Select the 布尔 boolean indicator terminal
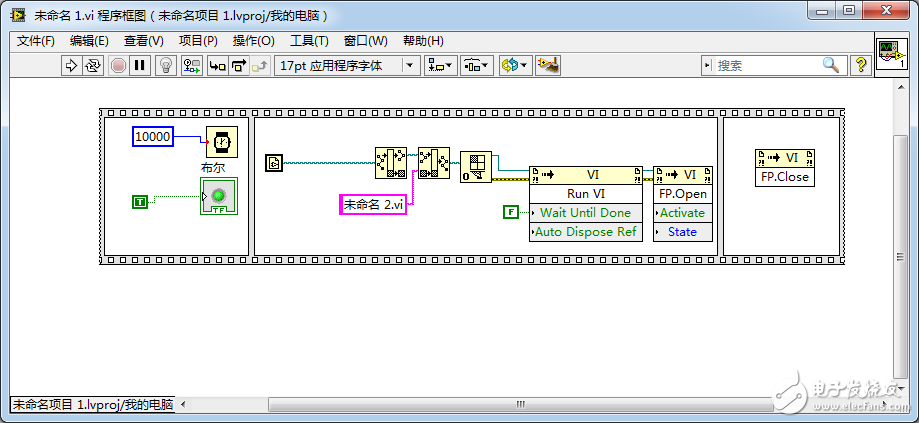This screenshot has width=919, height=423. [x=219, y=196]
